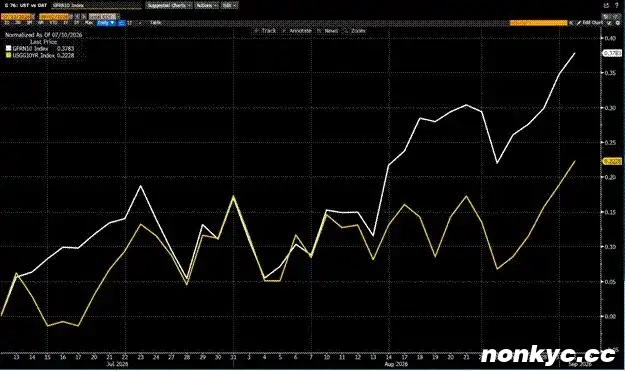Image resolution: width=625 pixels, height=371 pixels.
Task: Activate the Zoom tool
Action: tap(355, 31)
